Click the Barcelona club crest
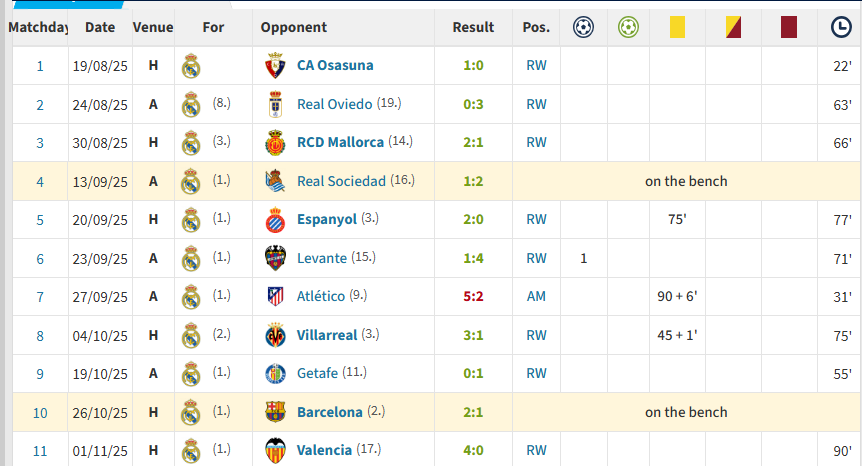862x466 pixels. coord(275,412)
